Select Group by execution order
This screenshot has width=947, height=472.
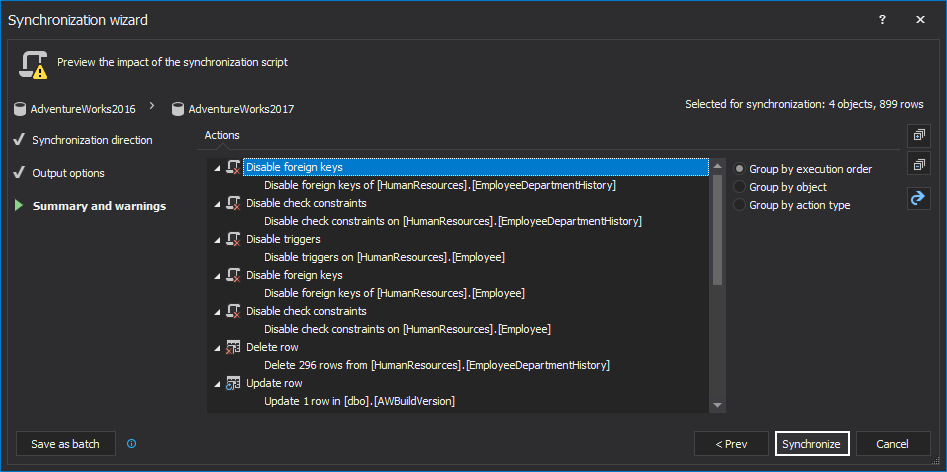point(740,169)
